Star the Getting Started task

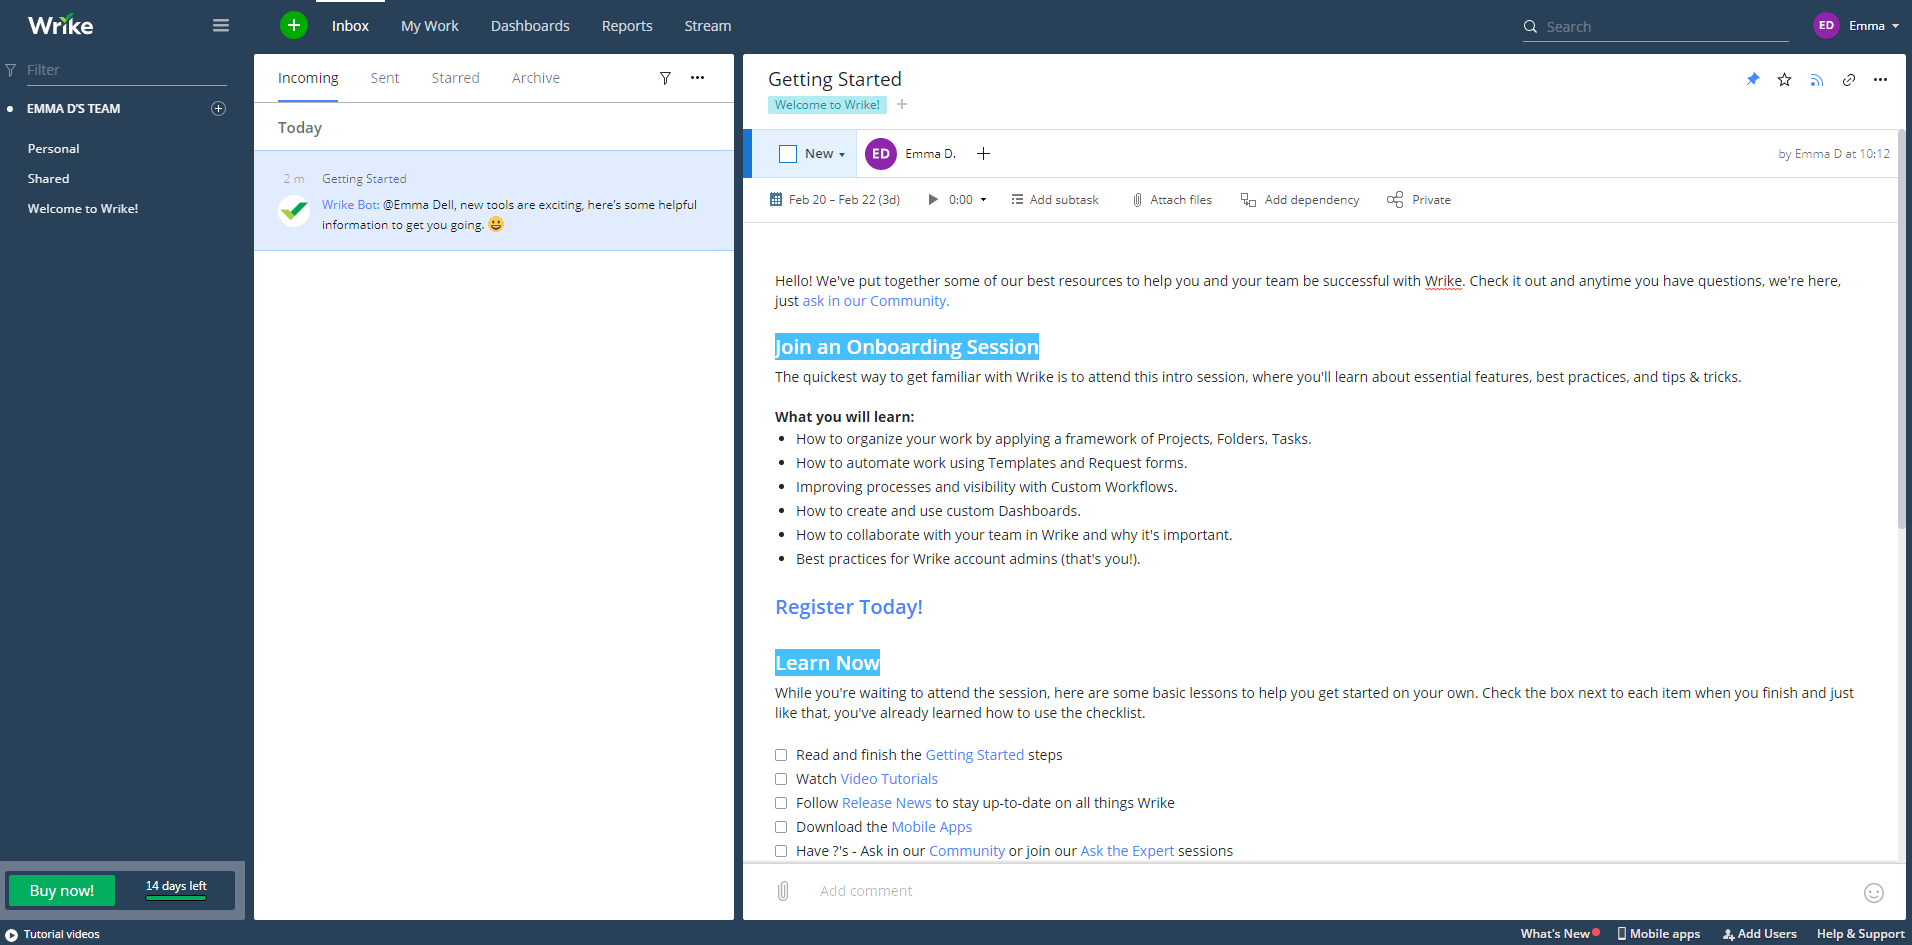(x=1785, y=80)
